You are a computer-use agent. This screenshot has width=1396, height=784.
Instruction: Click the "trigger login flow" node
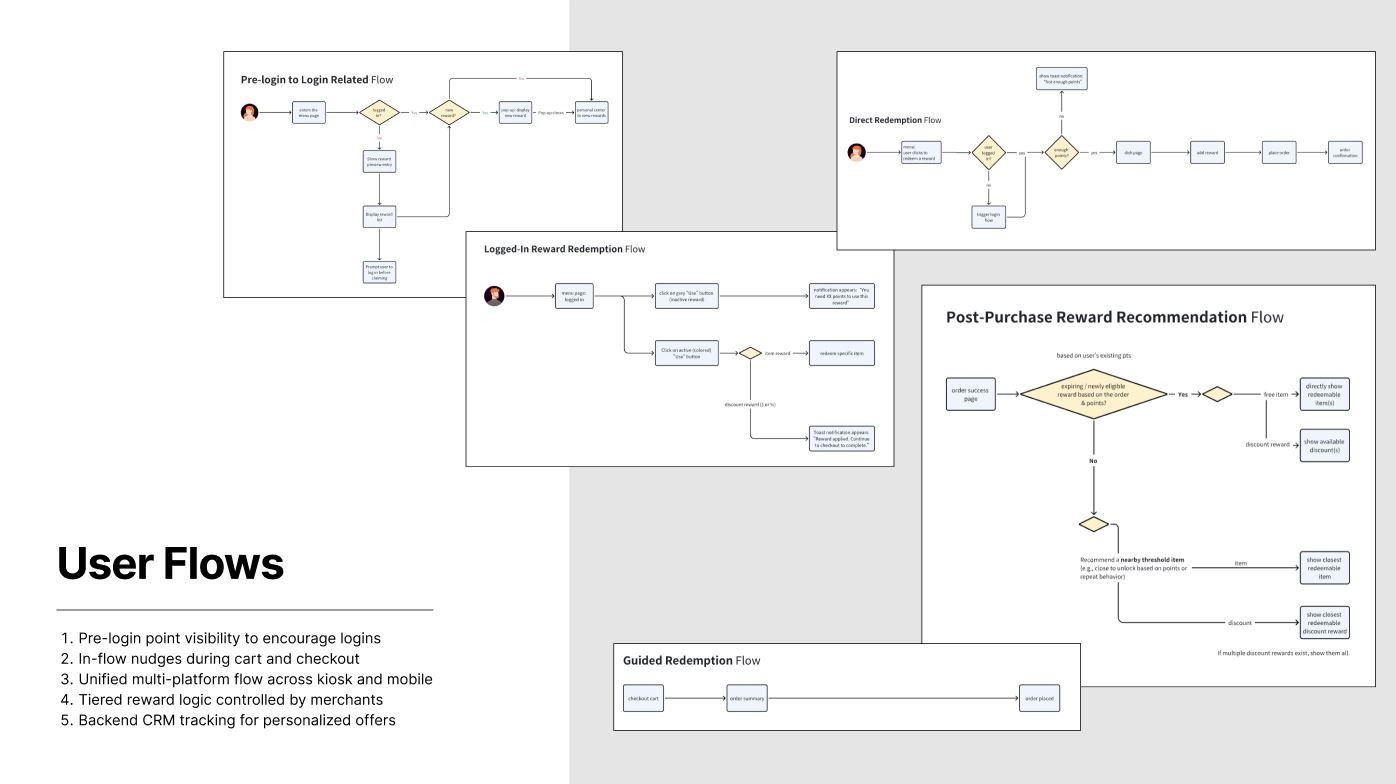[988, 217]
